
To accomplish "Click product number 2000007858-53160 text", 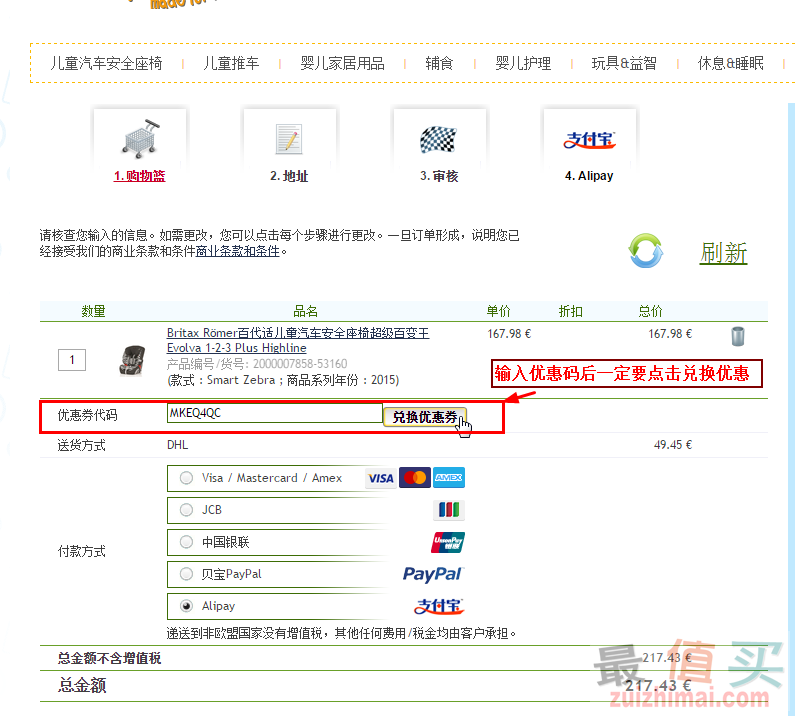I will (x=300, y=364).
